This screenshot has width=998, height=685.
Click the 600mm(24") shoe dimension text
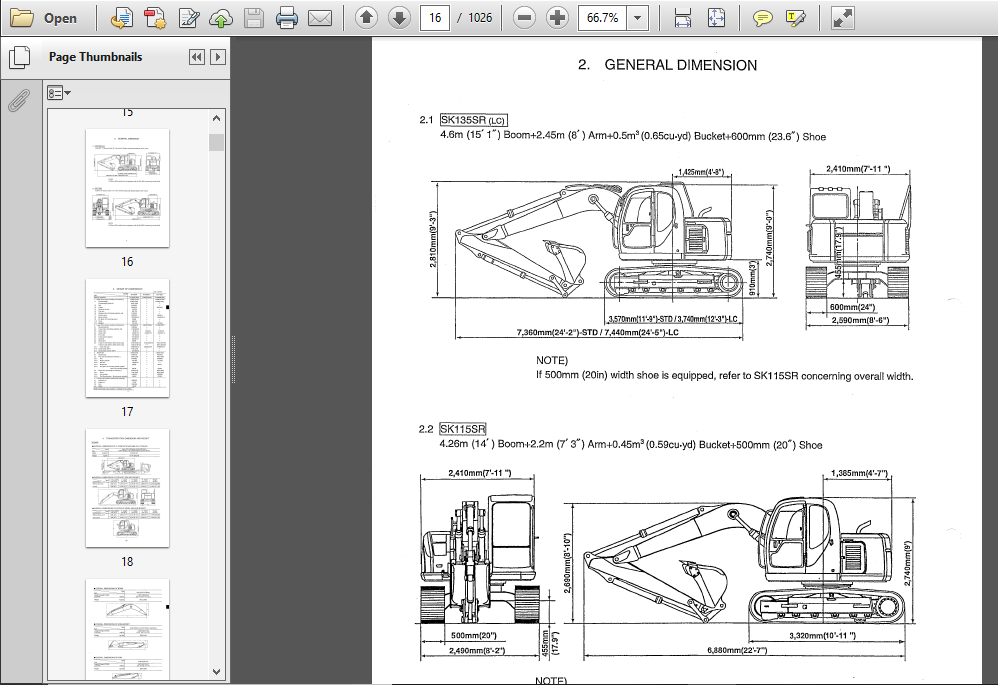[852, 307]
